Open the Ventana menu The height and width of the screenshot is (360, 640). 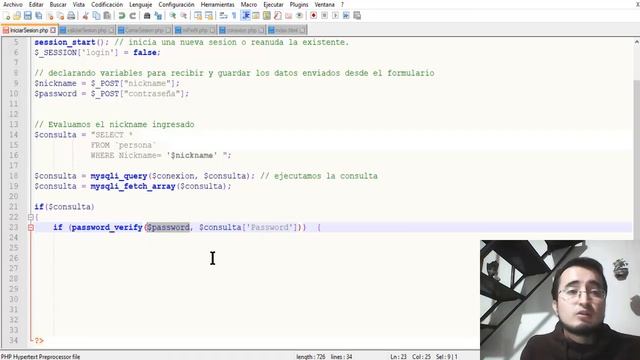click(324, 4)
